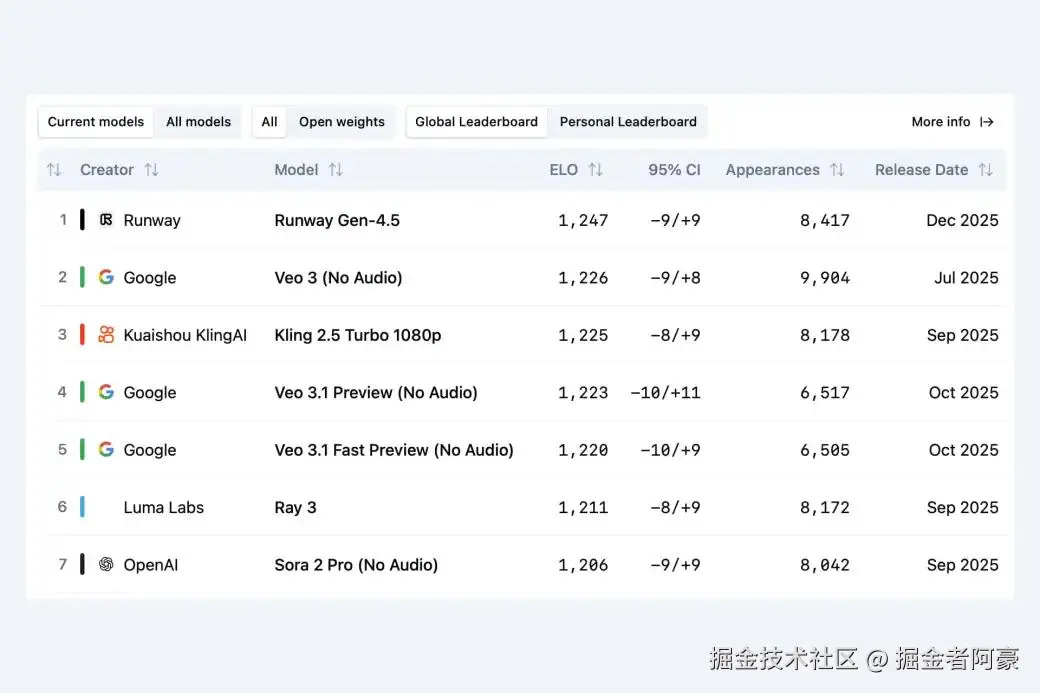Image resolution: width=1040 pixels, height=693 pixels.
Task: Click the ELO value 1,220
Action: [583, 450]
